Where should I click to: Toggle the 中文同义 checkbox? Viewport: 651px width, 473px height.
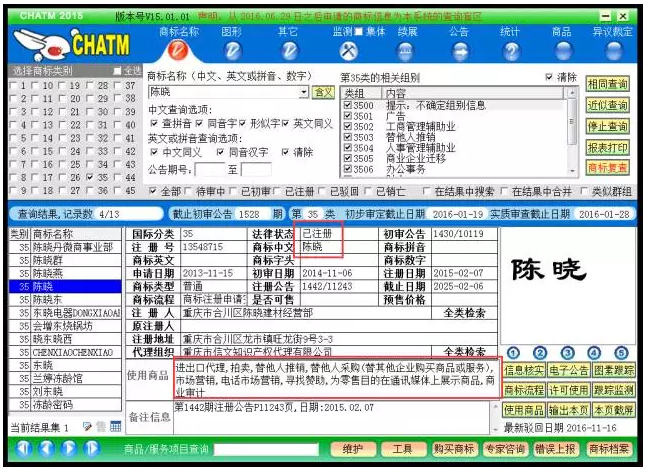coord(154,152)
